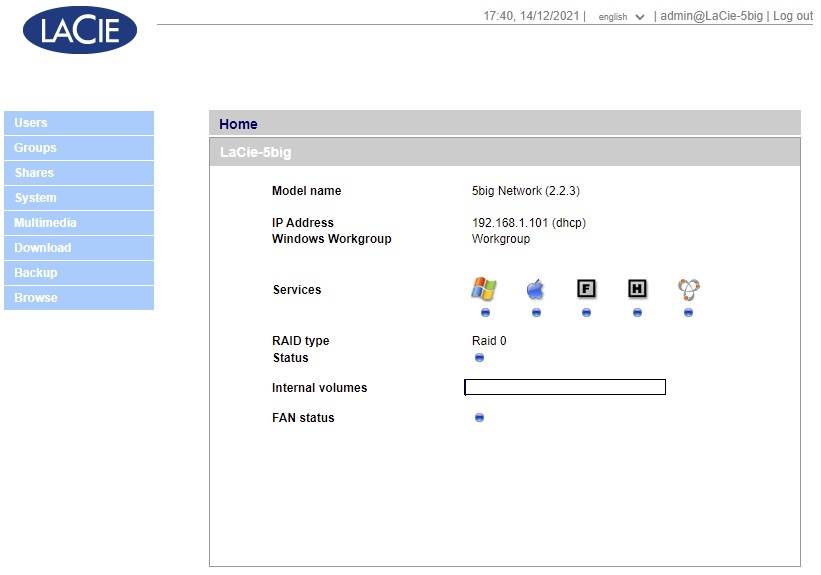Click the FTP service icon marked F
This screenshot has width=821, height=575.
[586, 289]
